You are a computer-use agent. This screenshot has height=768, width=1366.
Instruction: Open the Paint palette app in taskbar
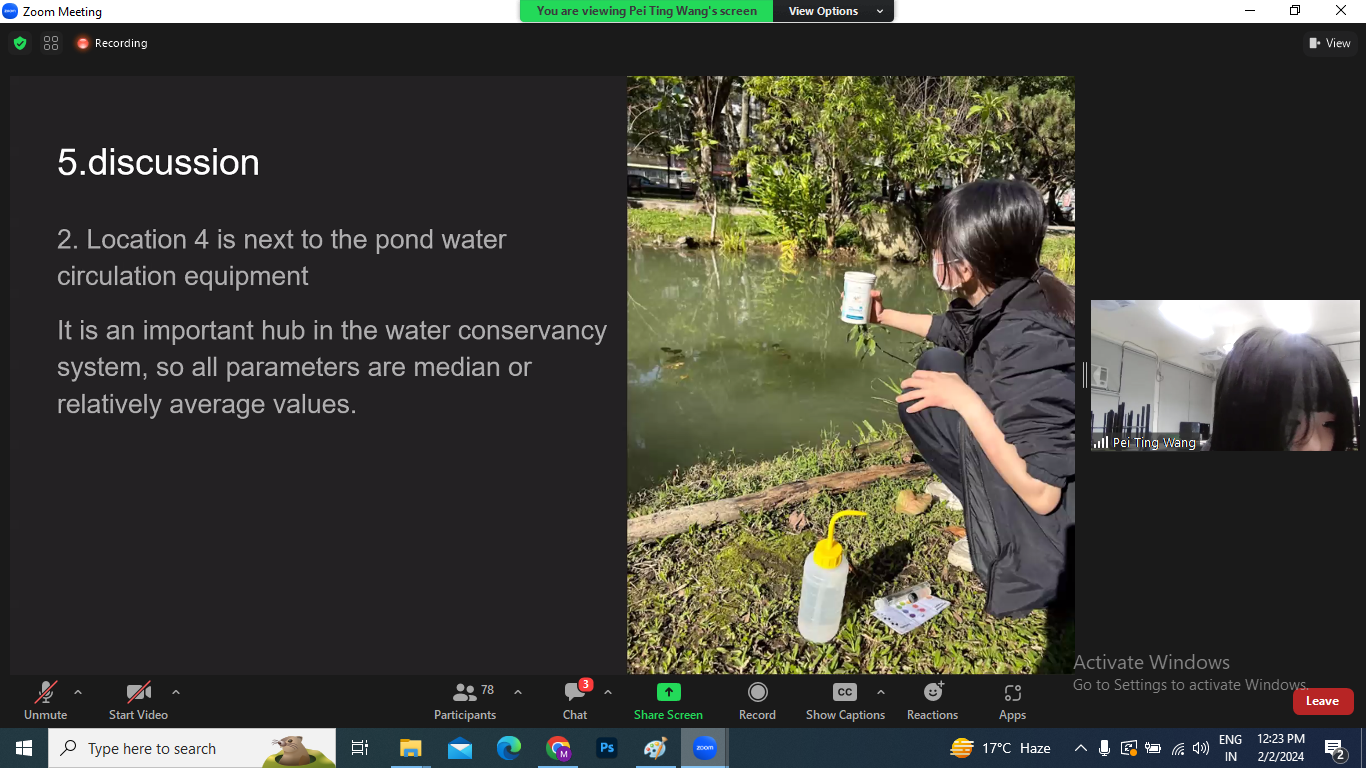click(x=655, y=748)
